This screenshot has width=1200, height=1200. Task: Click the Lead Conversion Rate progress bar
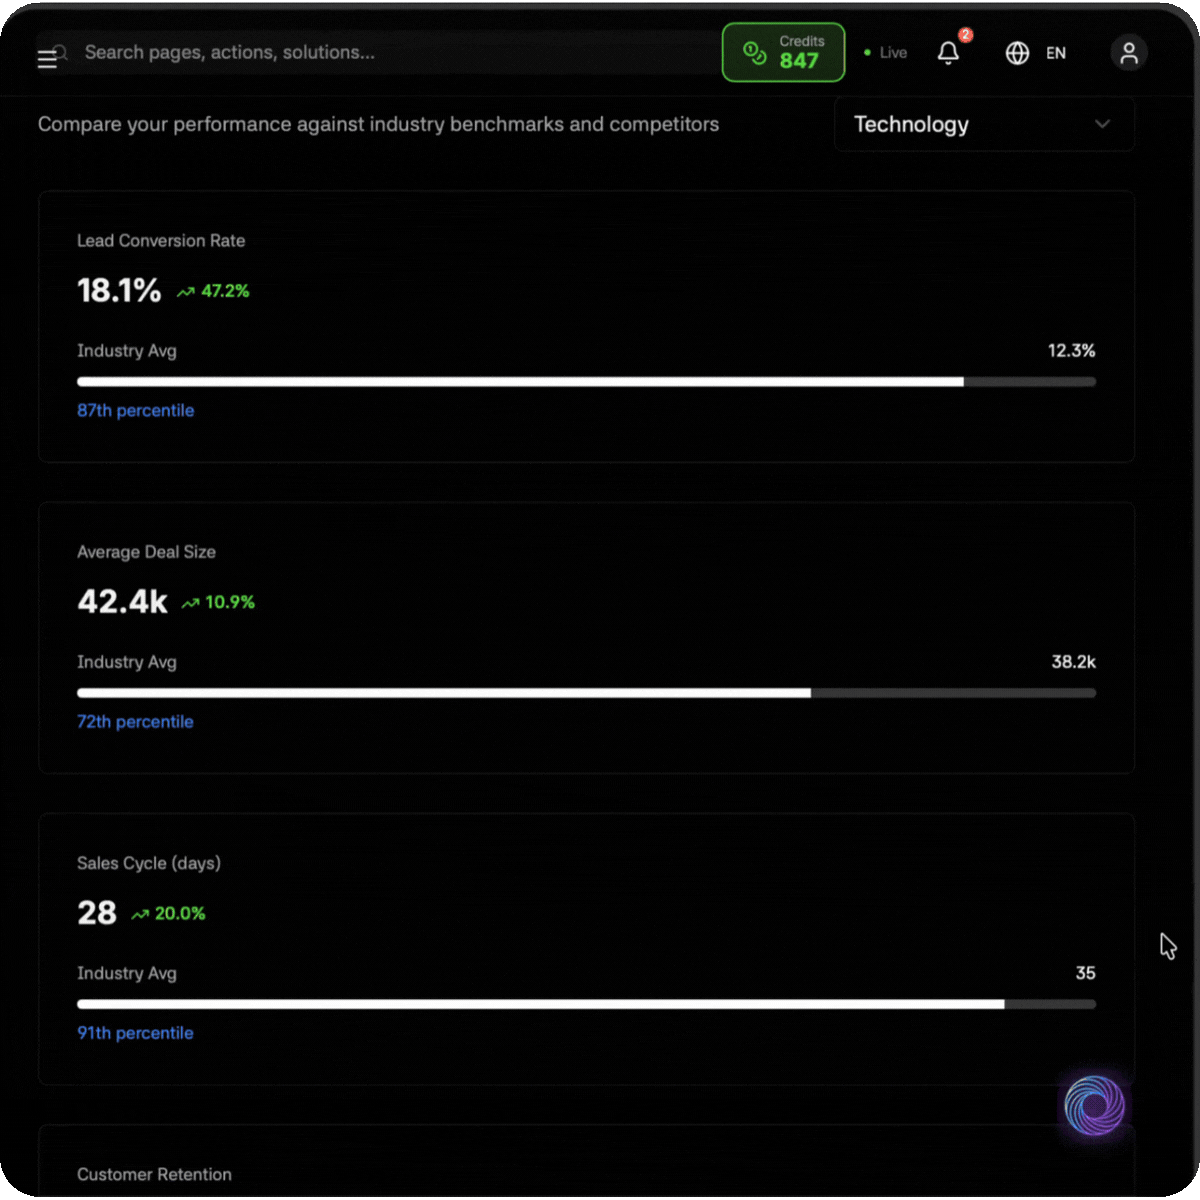tap(586, 382)
